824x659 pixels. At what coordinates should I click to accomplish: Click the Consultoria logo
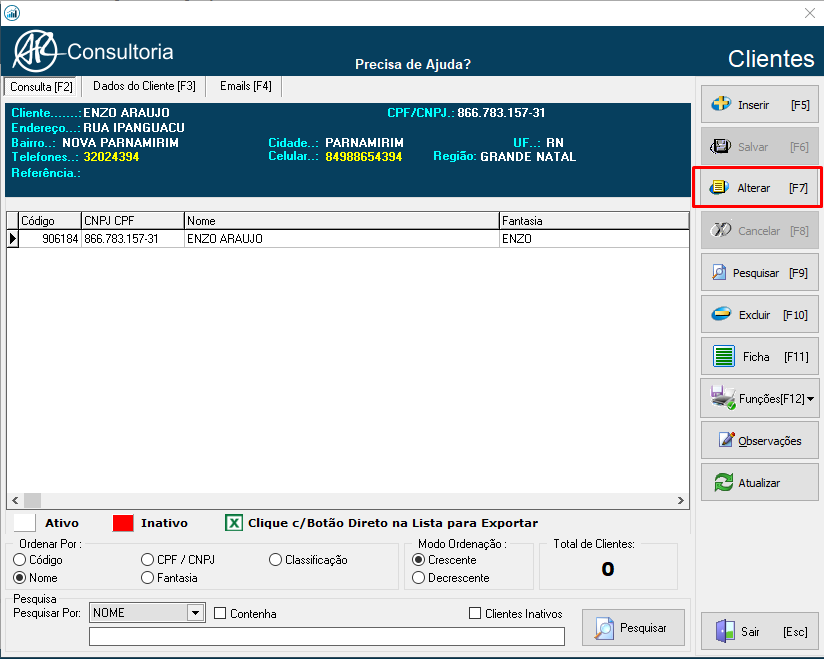(x=94, y=51)
